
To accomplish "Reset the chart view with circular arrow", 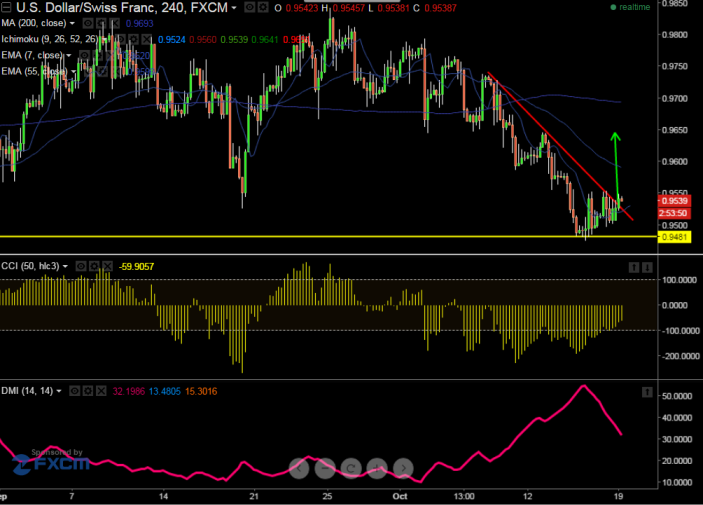I will [351, 468].
